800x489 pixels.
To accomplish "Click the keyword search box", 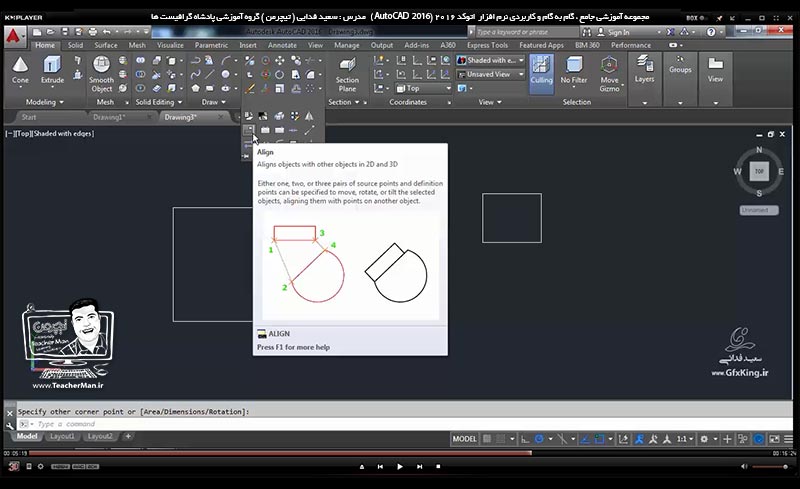I will [527, 32].
